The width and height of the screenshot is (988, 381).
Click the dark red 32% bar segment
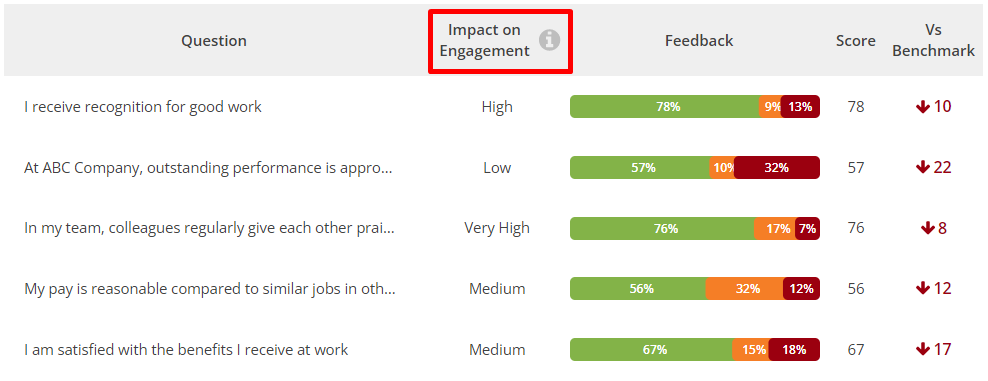(777, 168)
